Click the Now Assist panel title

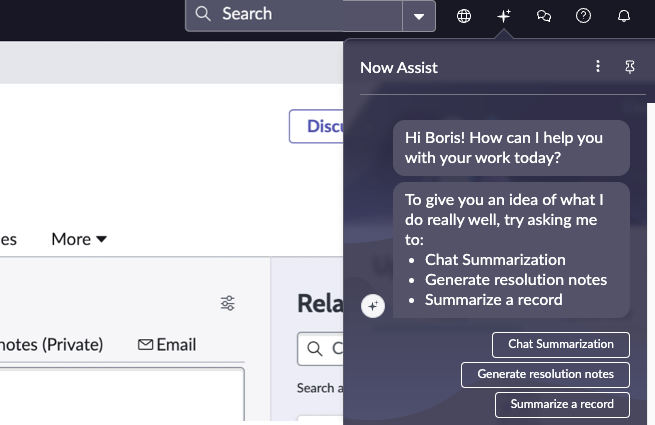[399, 68]
